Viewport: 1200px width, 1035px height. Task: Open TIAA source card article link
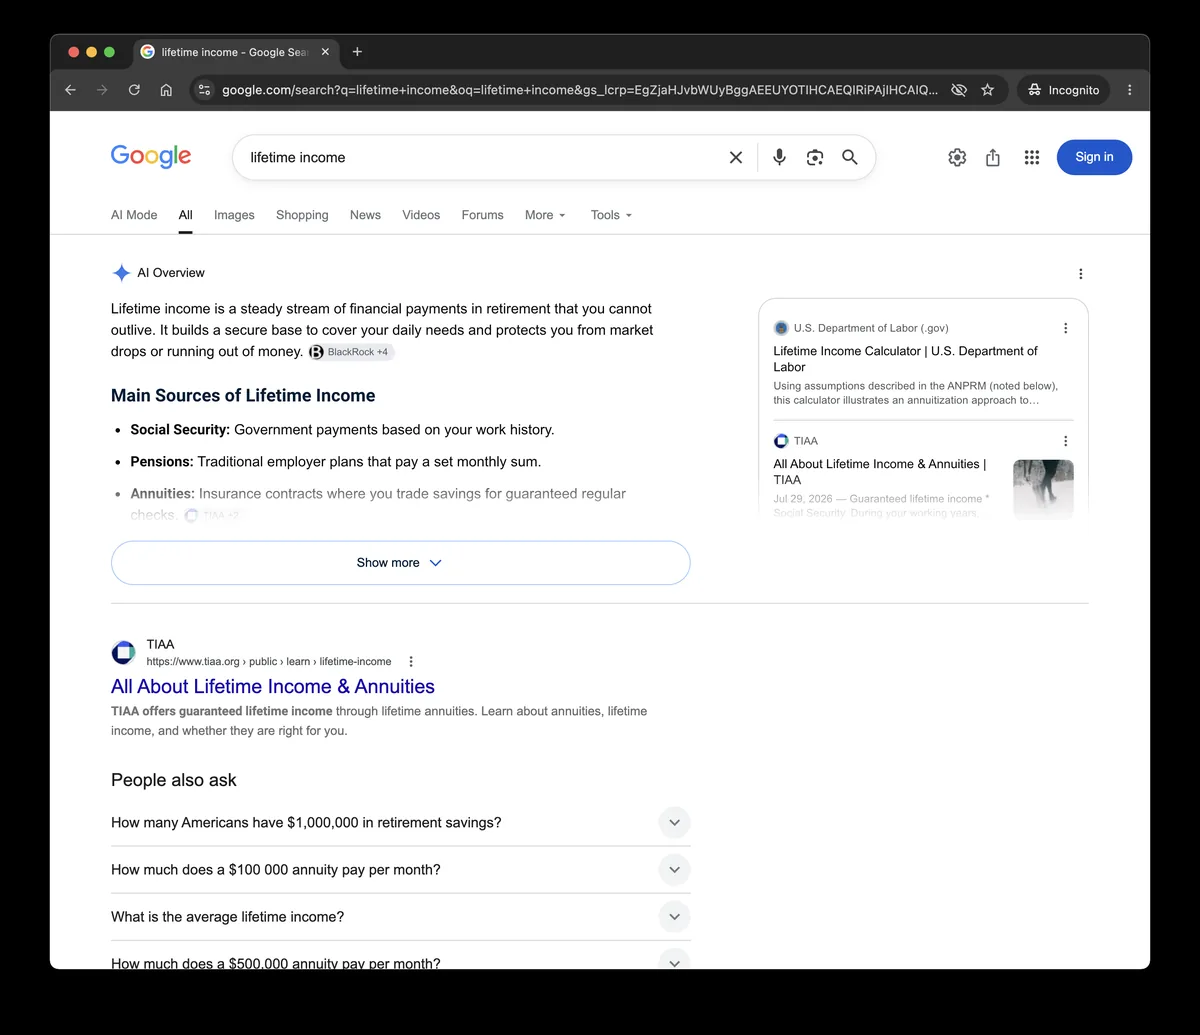pos(880,472)
